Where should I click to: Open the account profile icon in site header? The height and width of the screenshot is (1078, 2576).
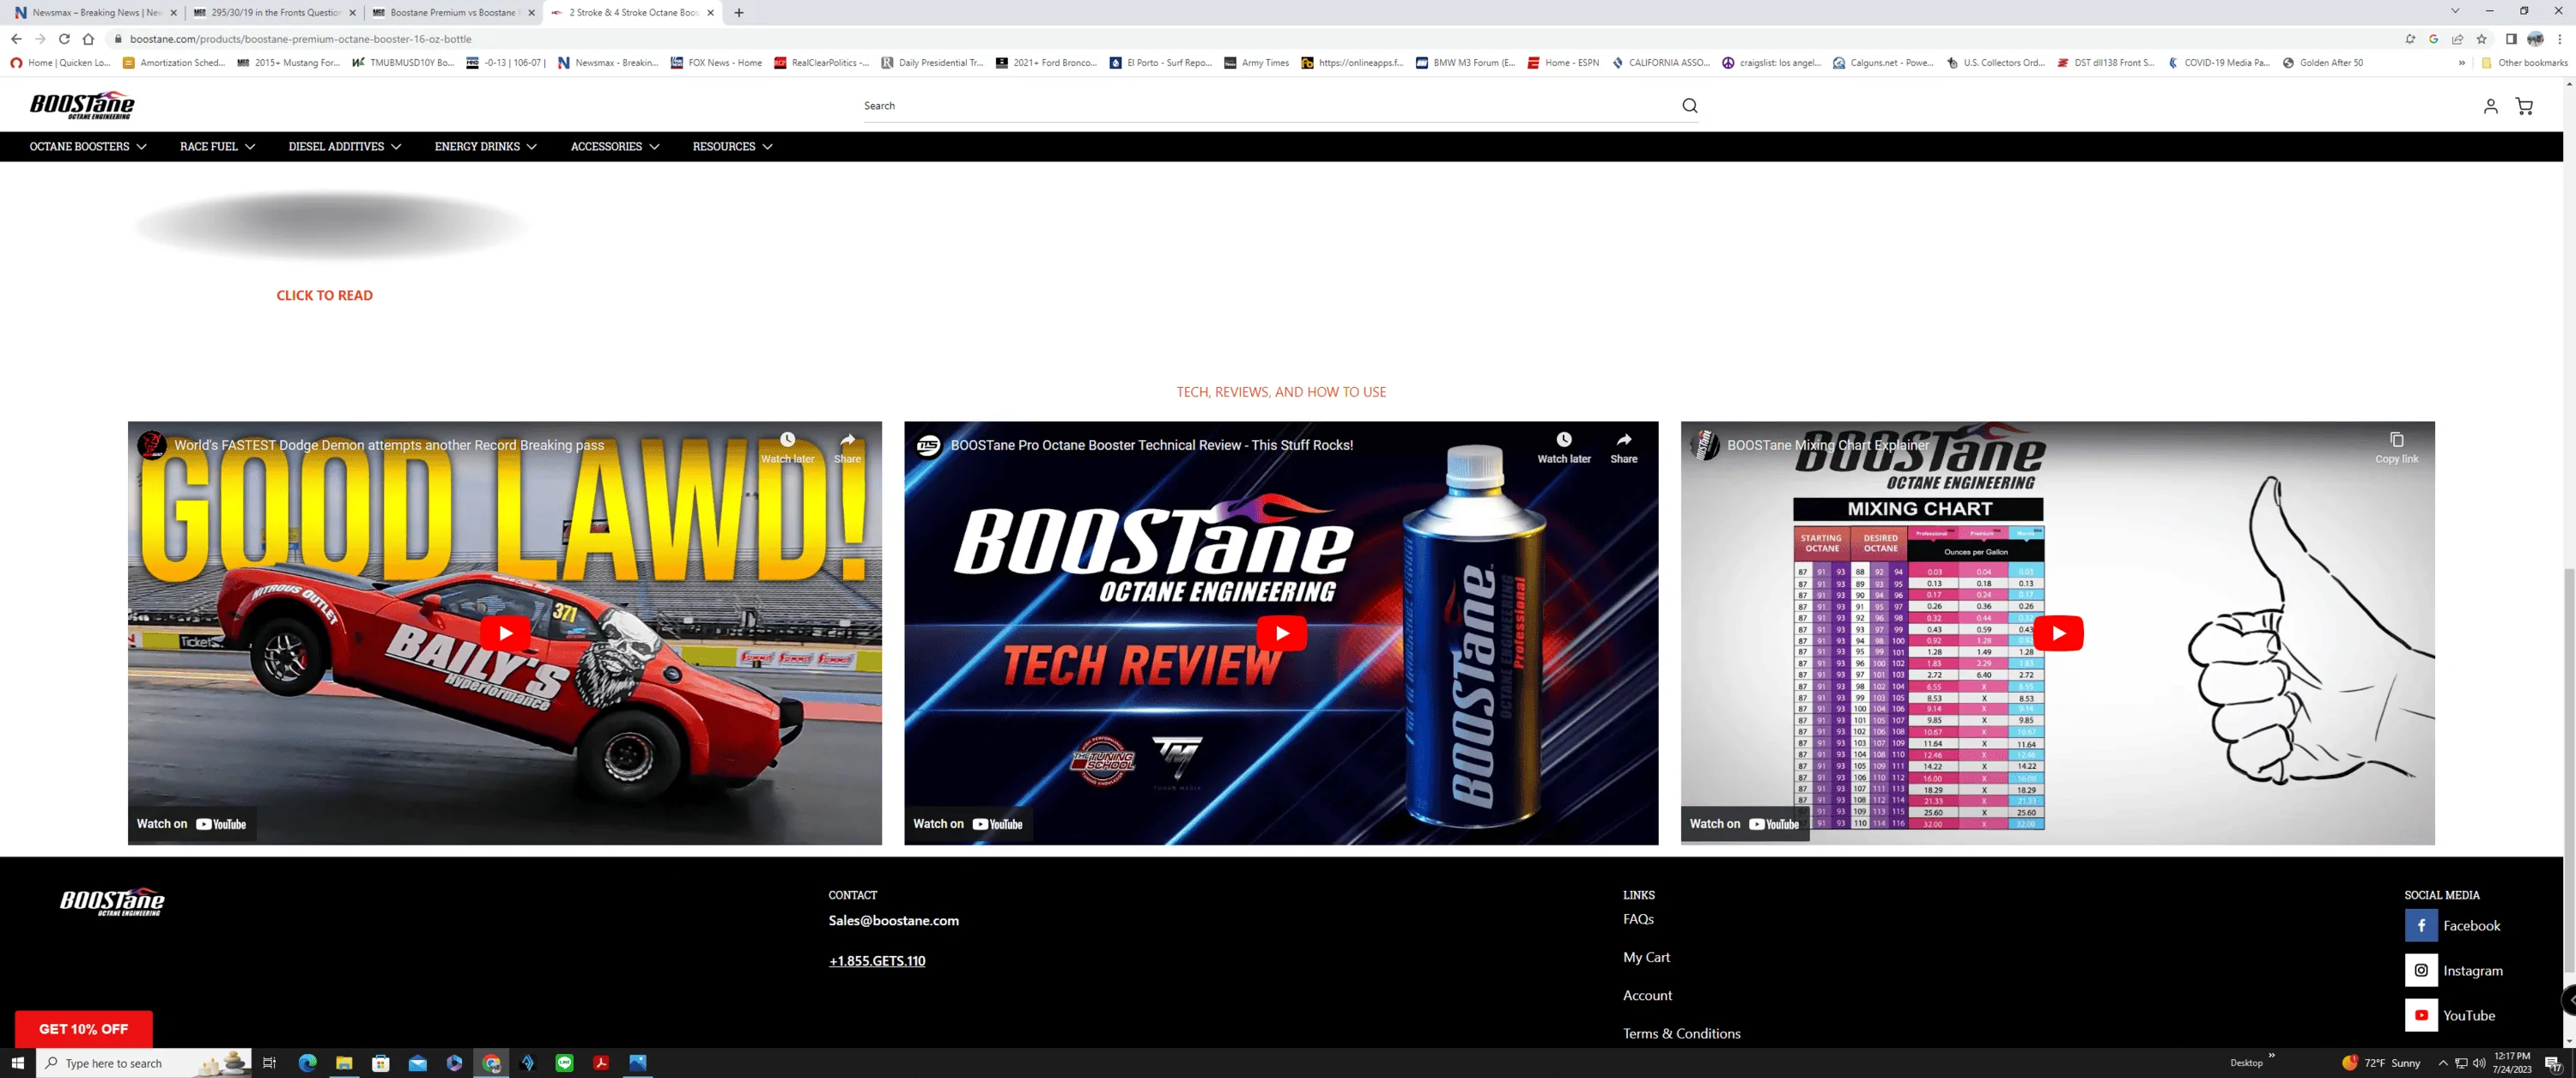[x=2490, y=106]
